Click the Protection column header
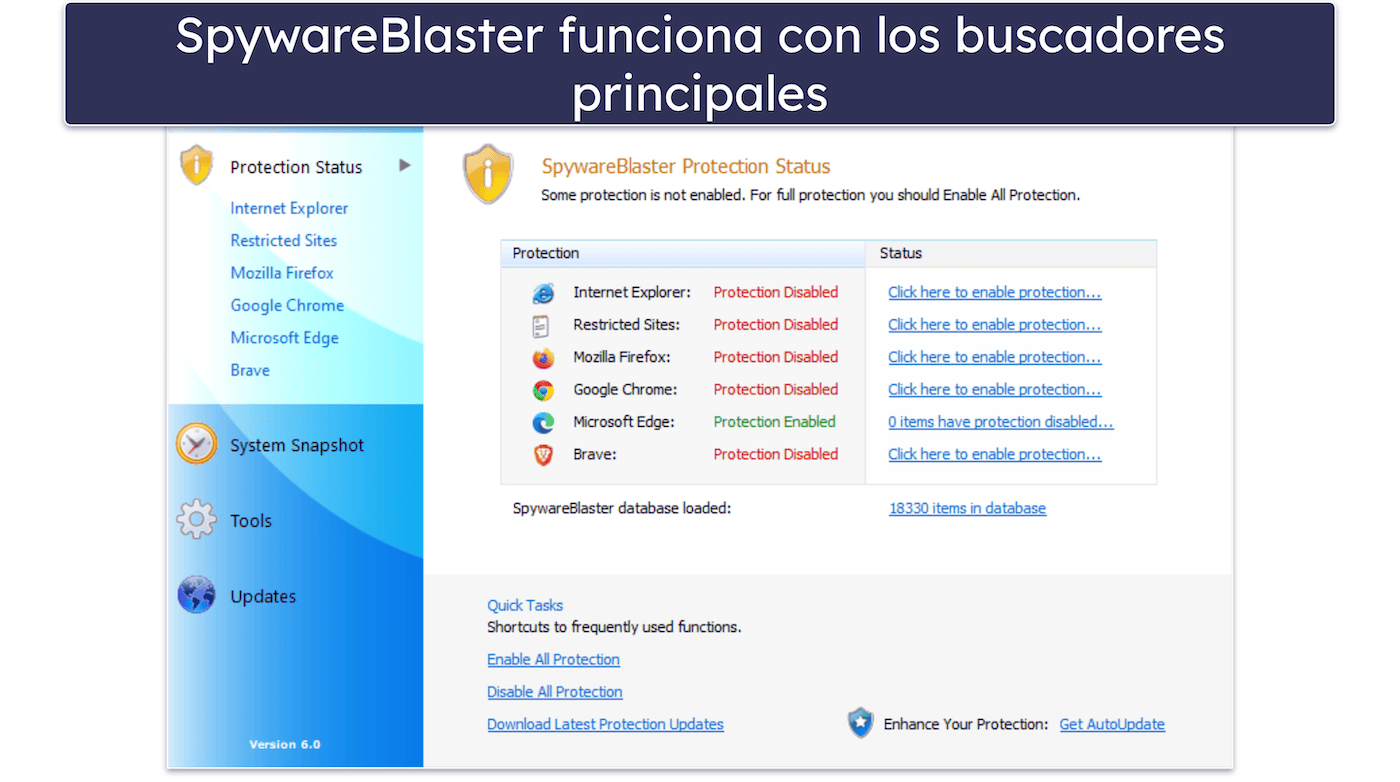Image resolution: width=1400 pixels, height=782 pixels. tap(682, 253)
